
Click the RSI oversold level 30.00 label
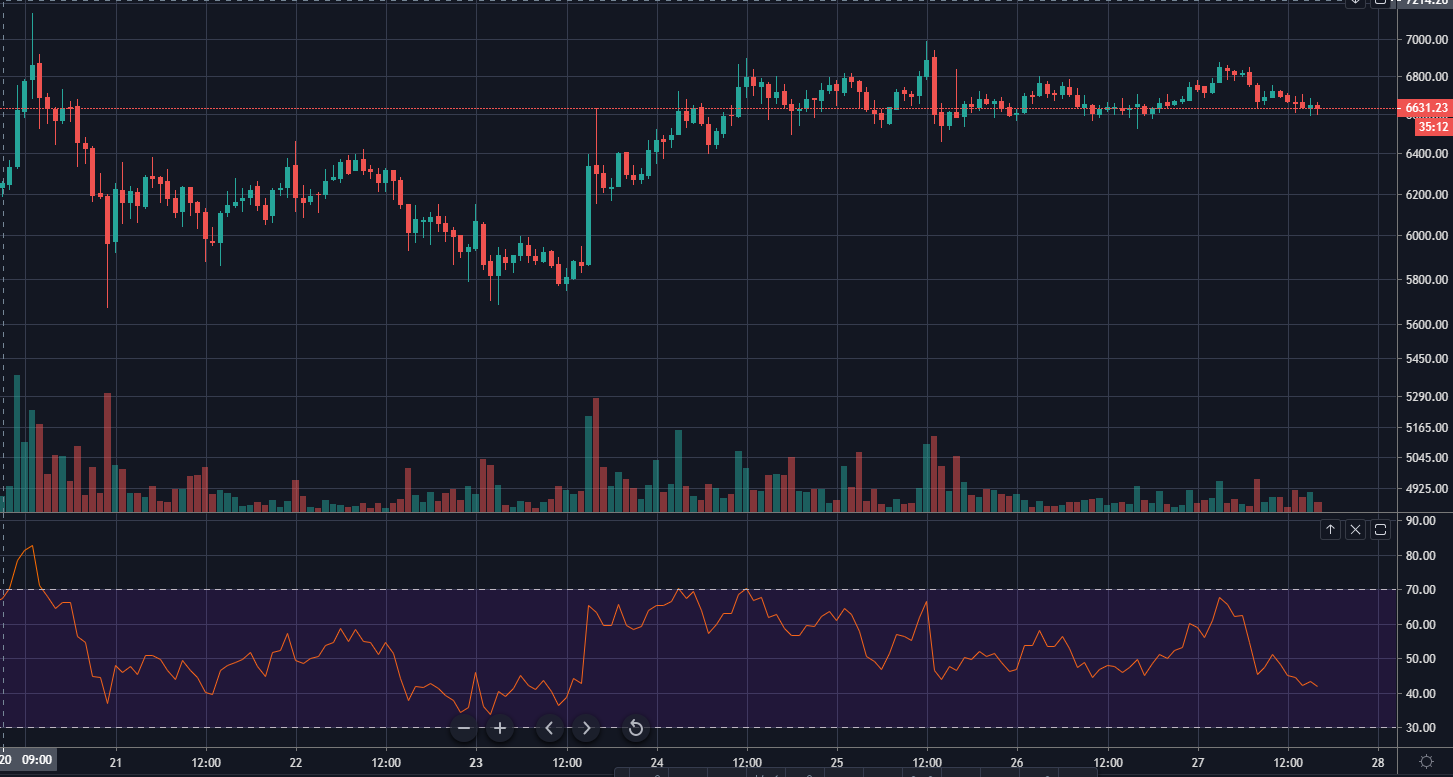click(1421, 727)
